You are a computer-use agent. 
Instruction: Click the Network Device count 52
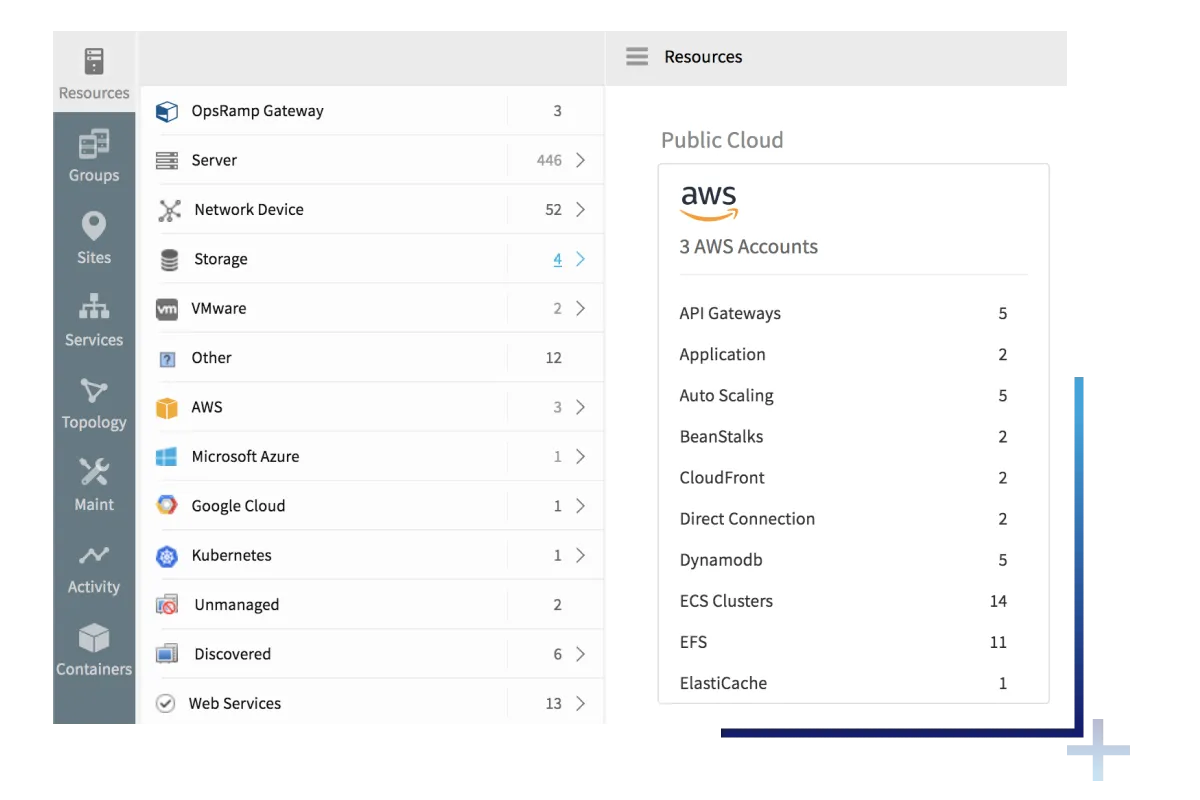553,210
